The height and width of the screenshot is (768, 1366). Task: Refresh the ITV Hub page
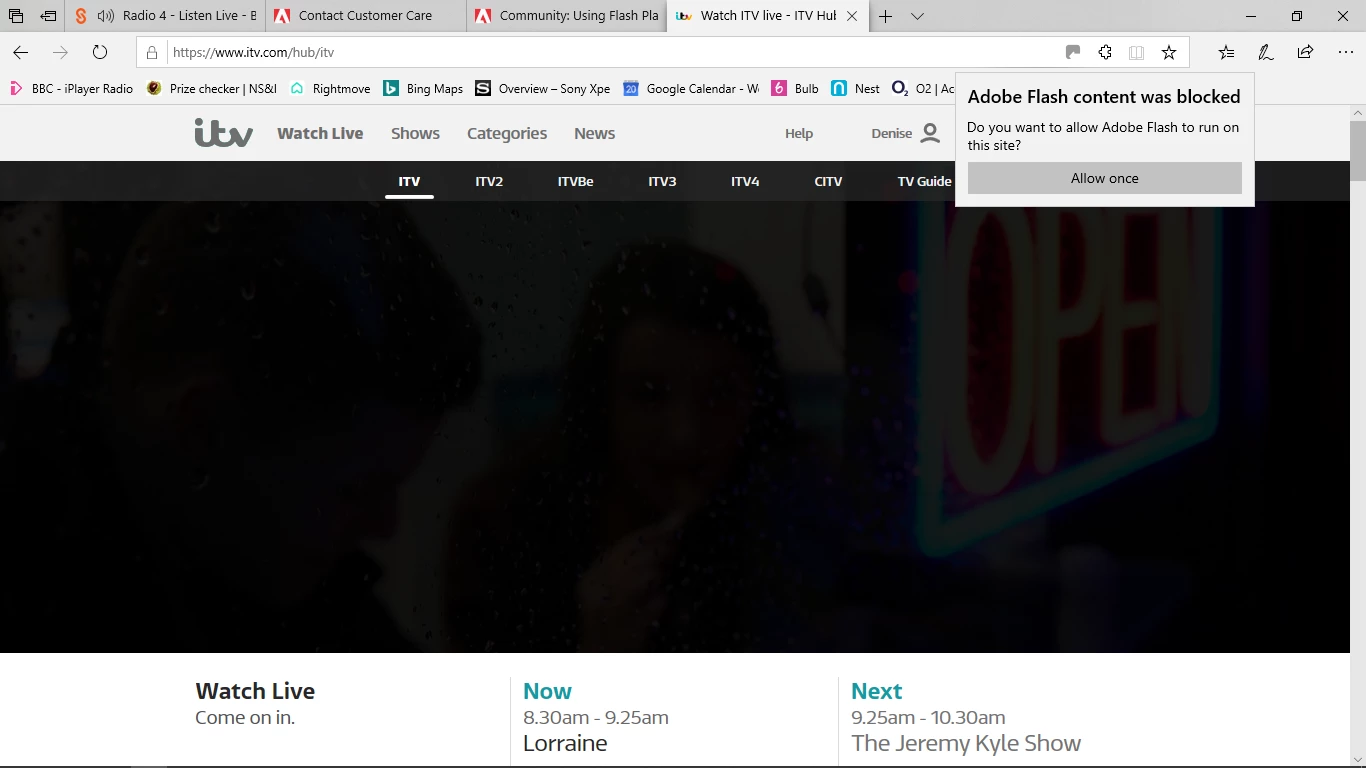(100, 52)
